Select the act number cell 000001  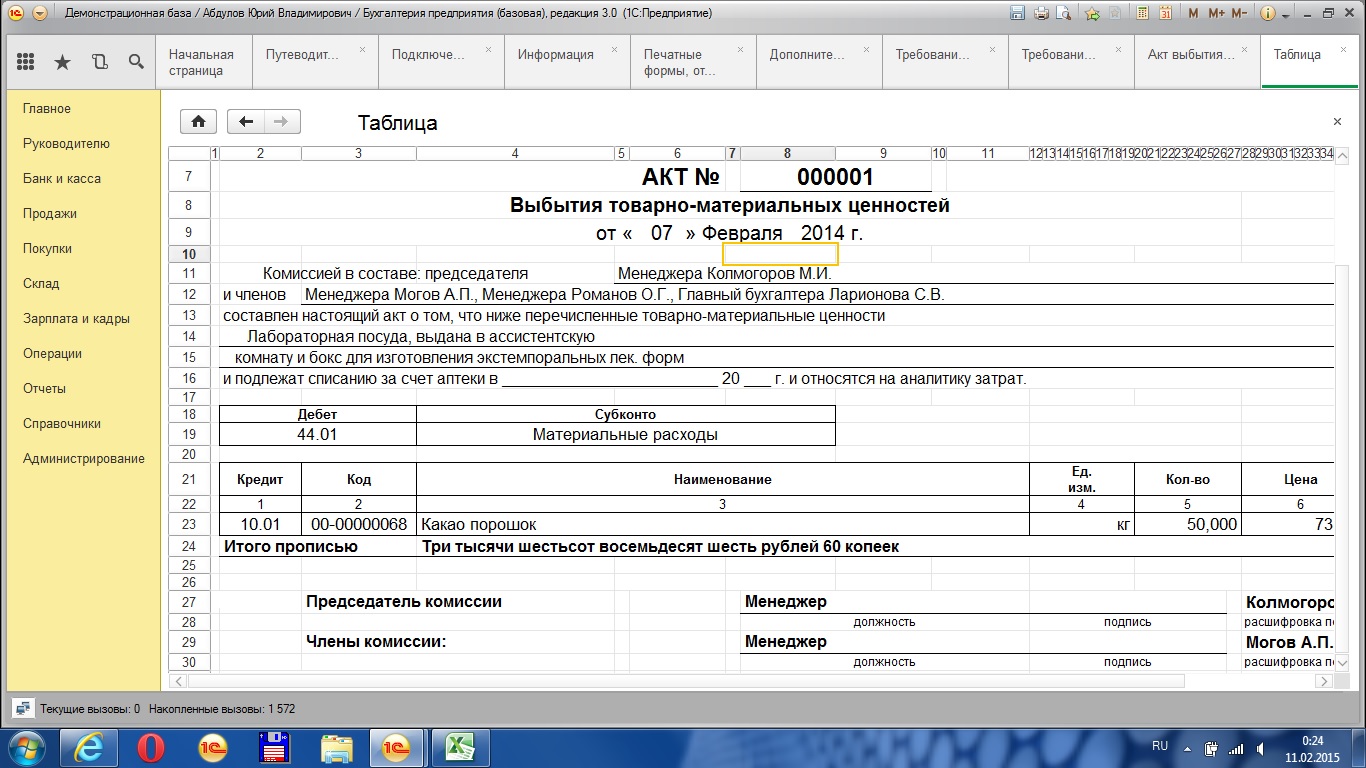click(x=835, y=177)
